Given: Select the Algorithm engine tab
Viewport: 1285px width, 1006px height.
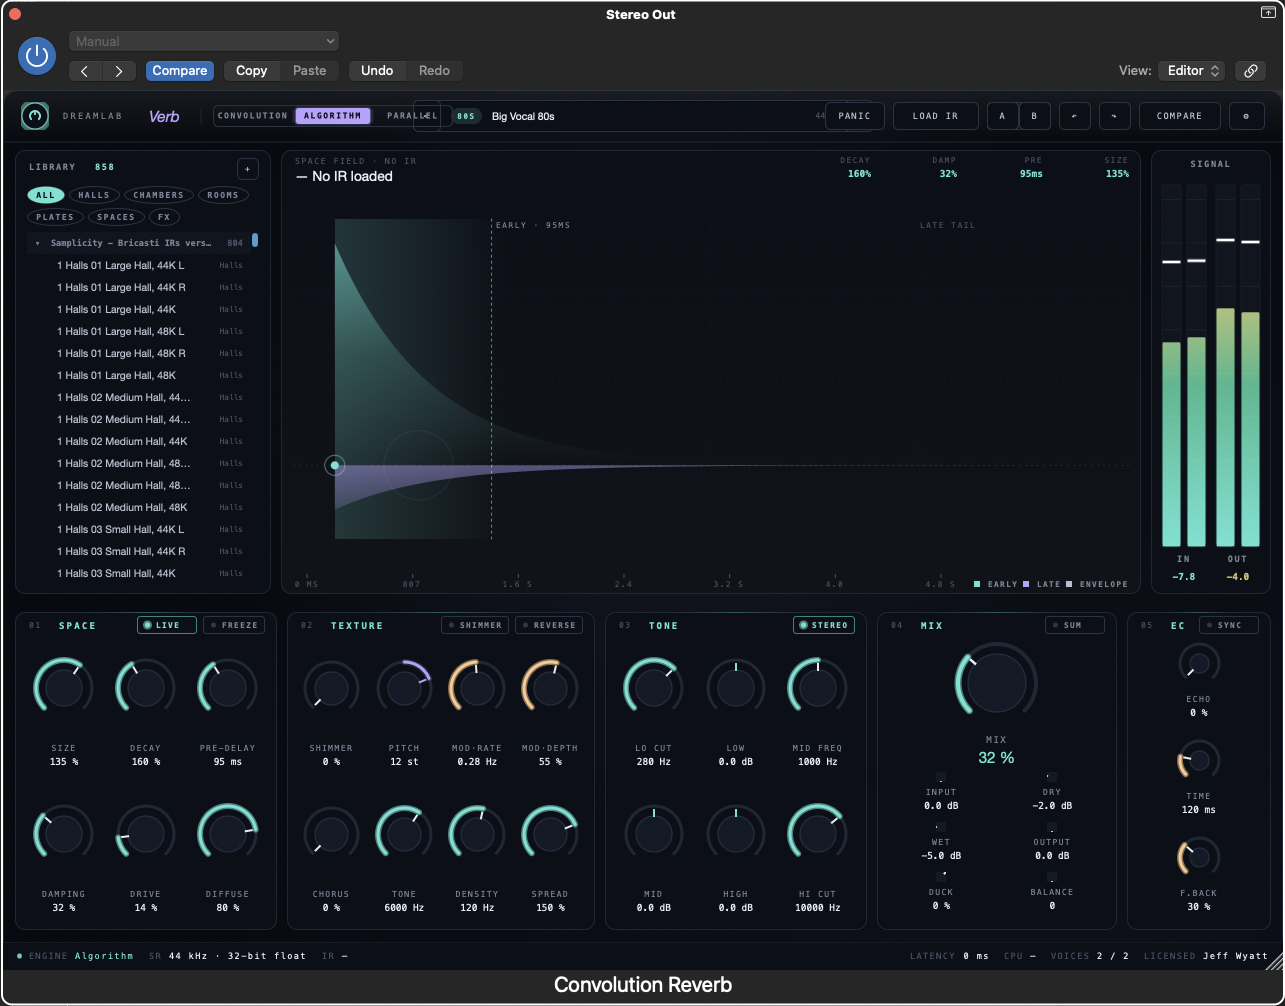Looking at the screenshot, I should (x=333, y=116).
